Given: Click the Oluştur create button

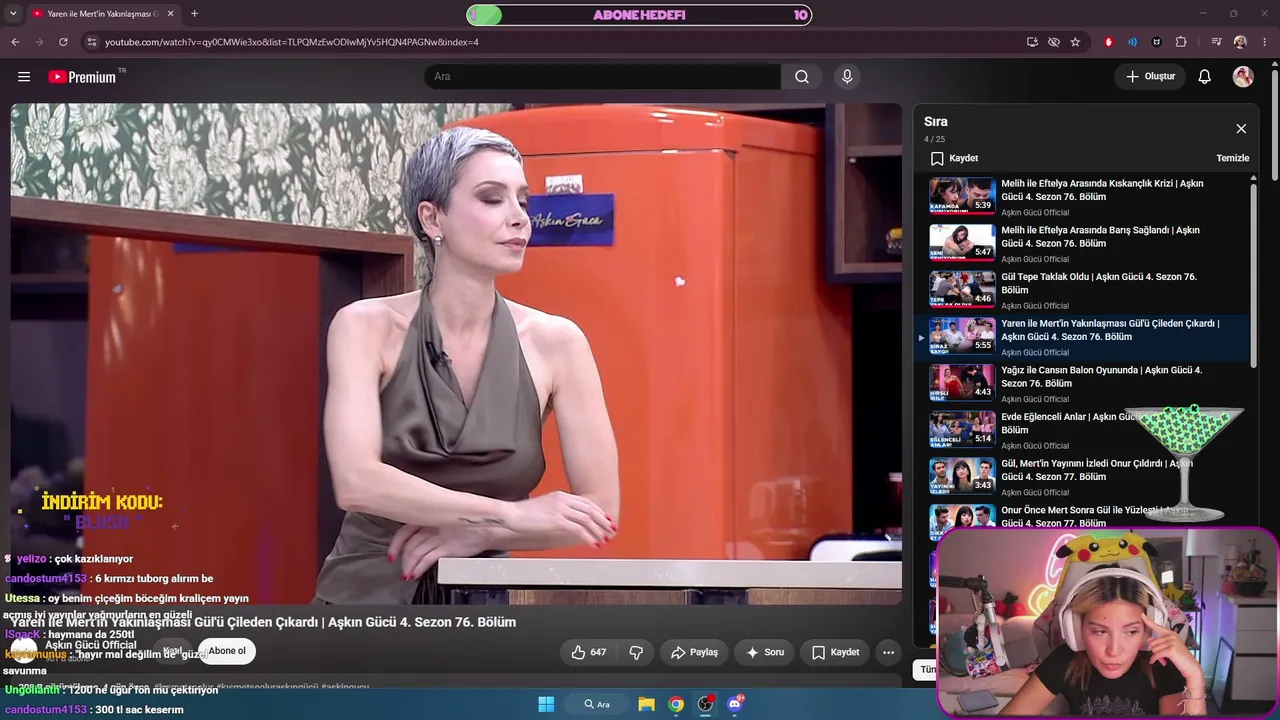Looking at the screenshot, I should point(1150,76).
